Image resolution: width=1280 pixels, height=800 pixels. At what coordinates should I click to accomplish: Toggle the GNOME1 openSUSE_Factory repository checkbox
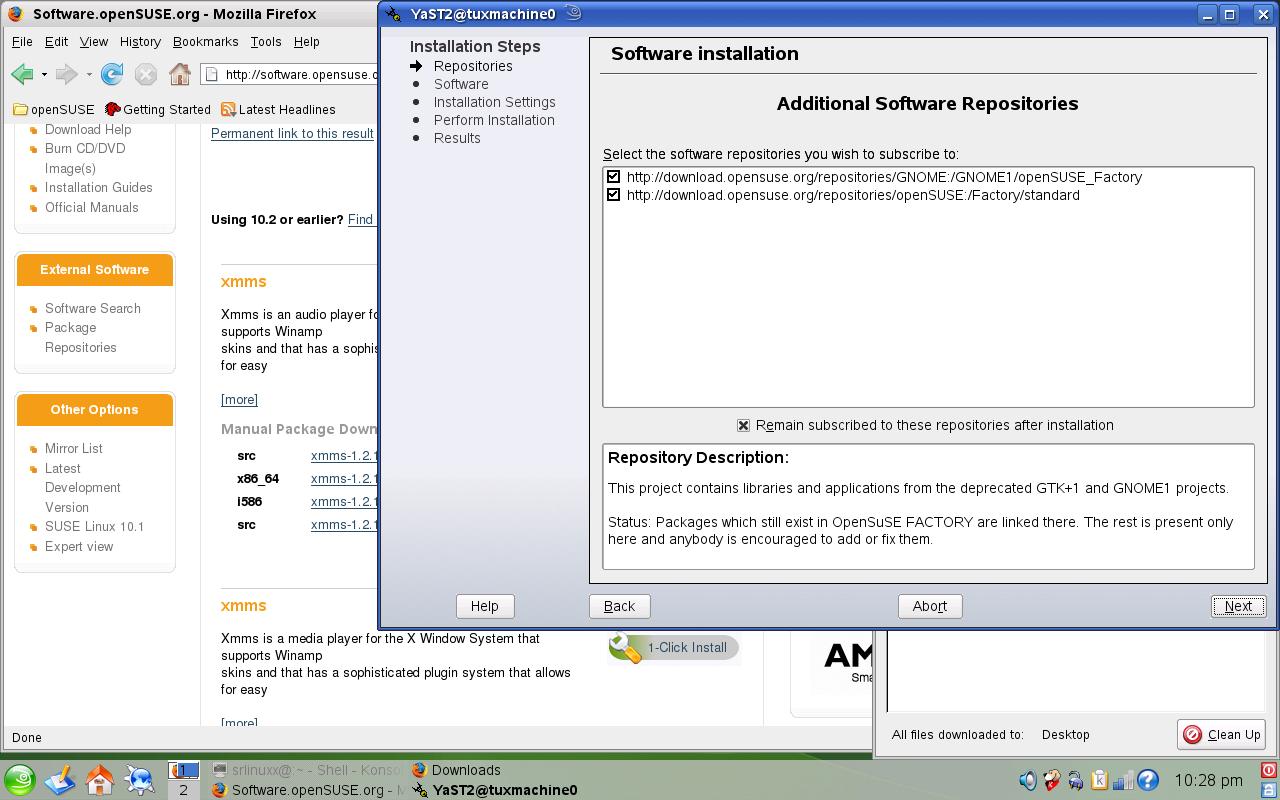613,177
